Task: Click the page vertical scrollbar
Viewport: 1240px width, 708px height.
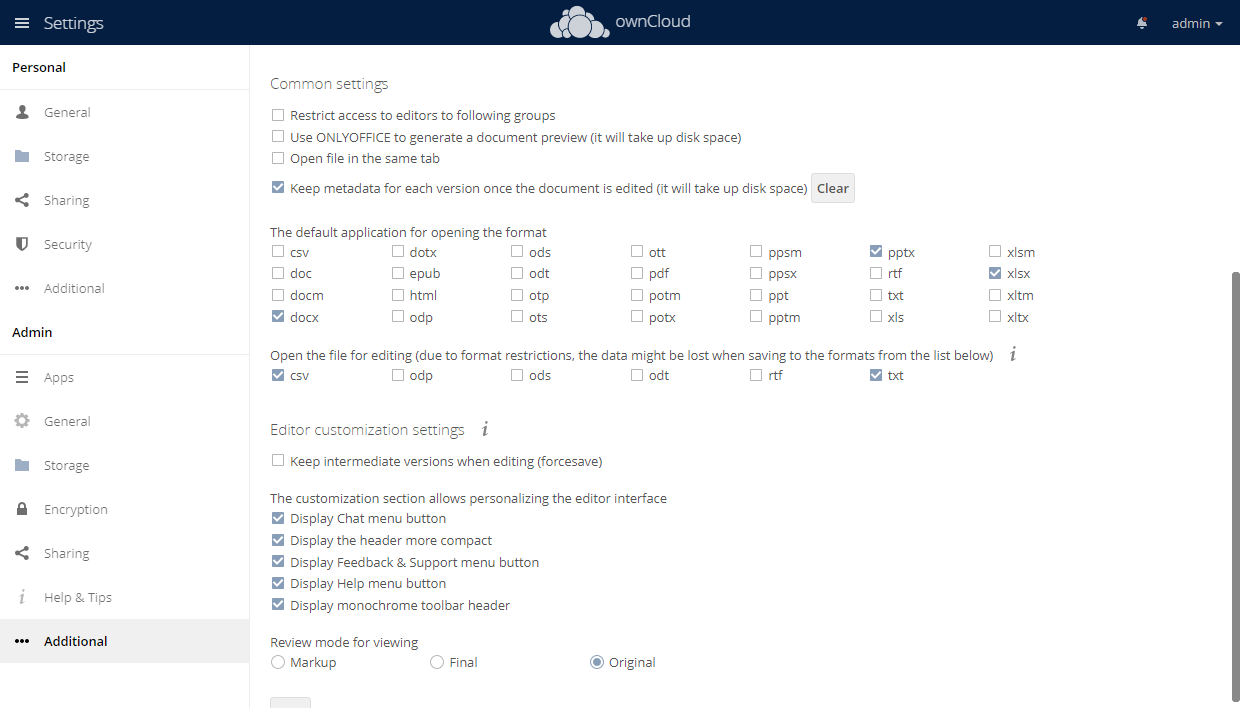Action: click(1235, 480)
